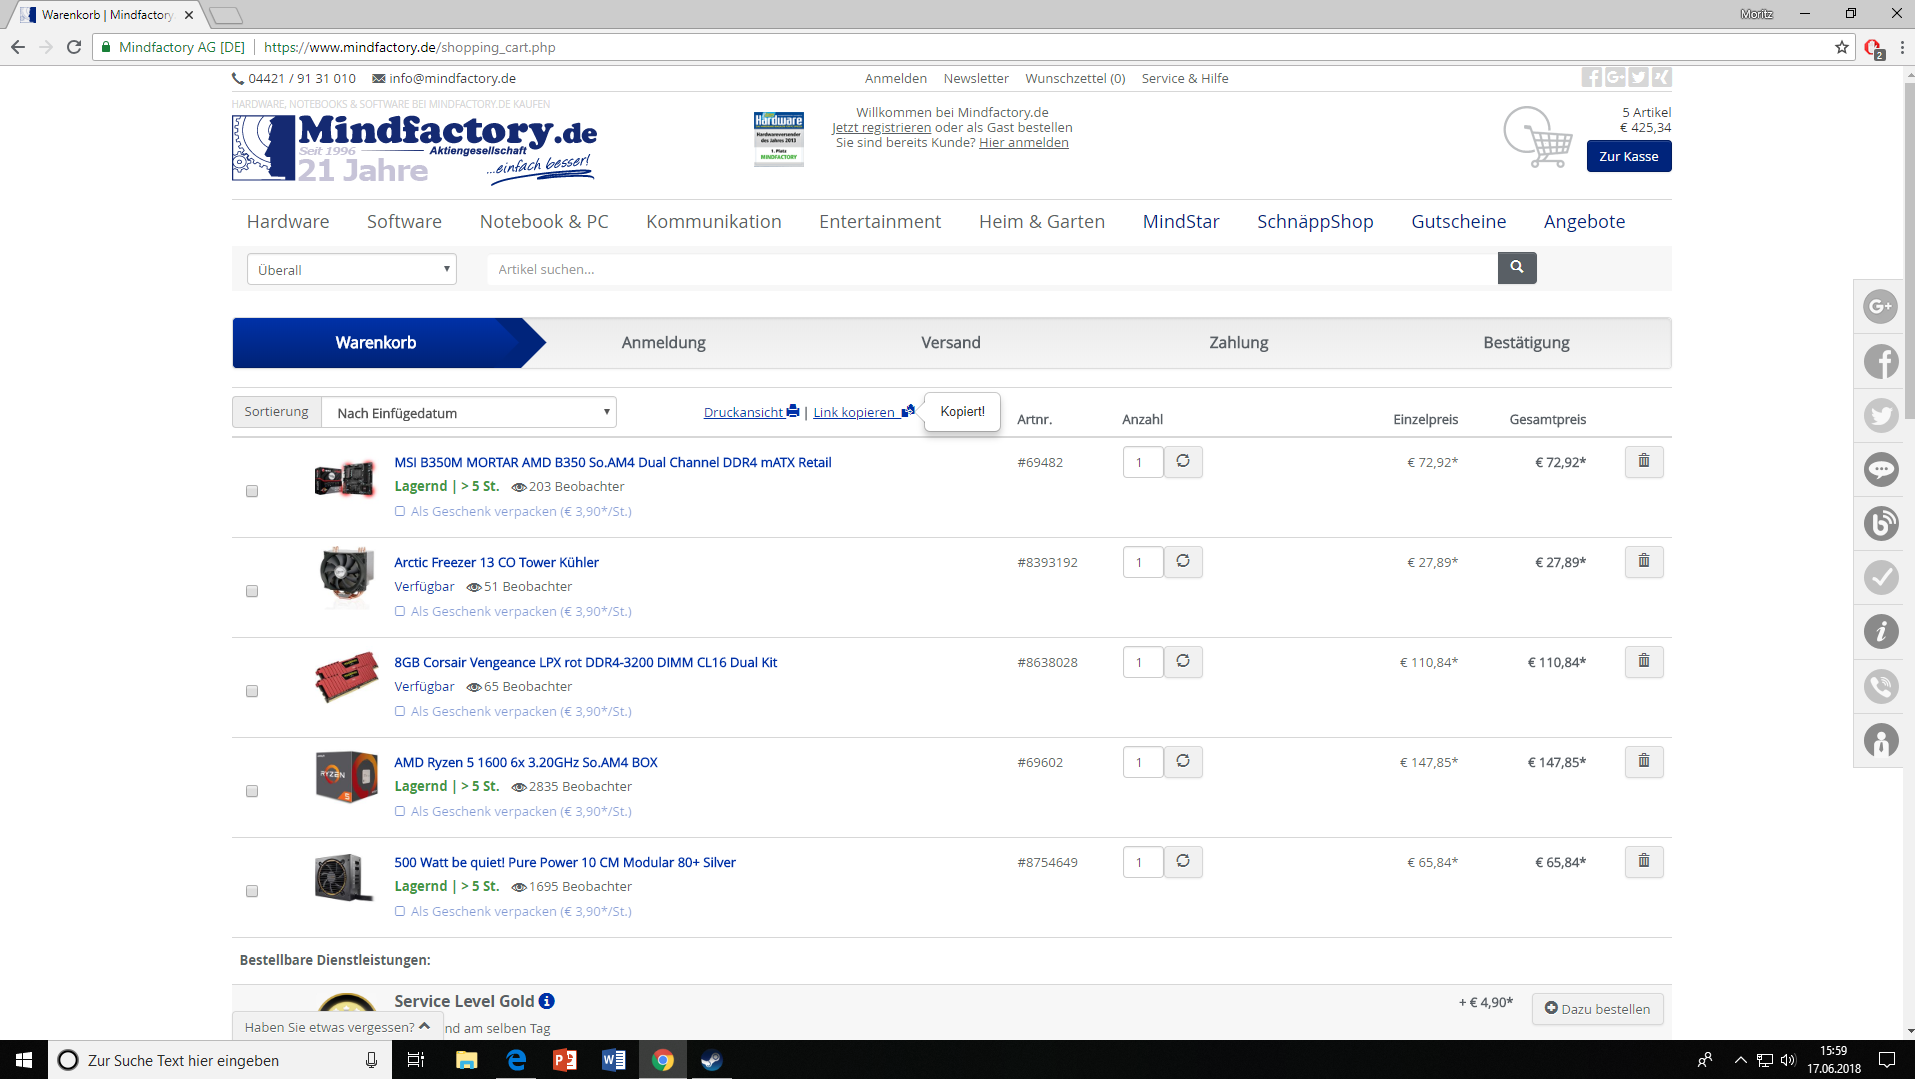Select the Corsair Vengeance row checkbox
Screen dimensions: 1915x1079
coord(252,691)
